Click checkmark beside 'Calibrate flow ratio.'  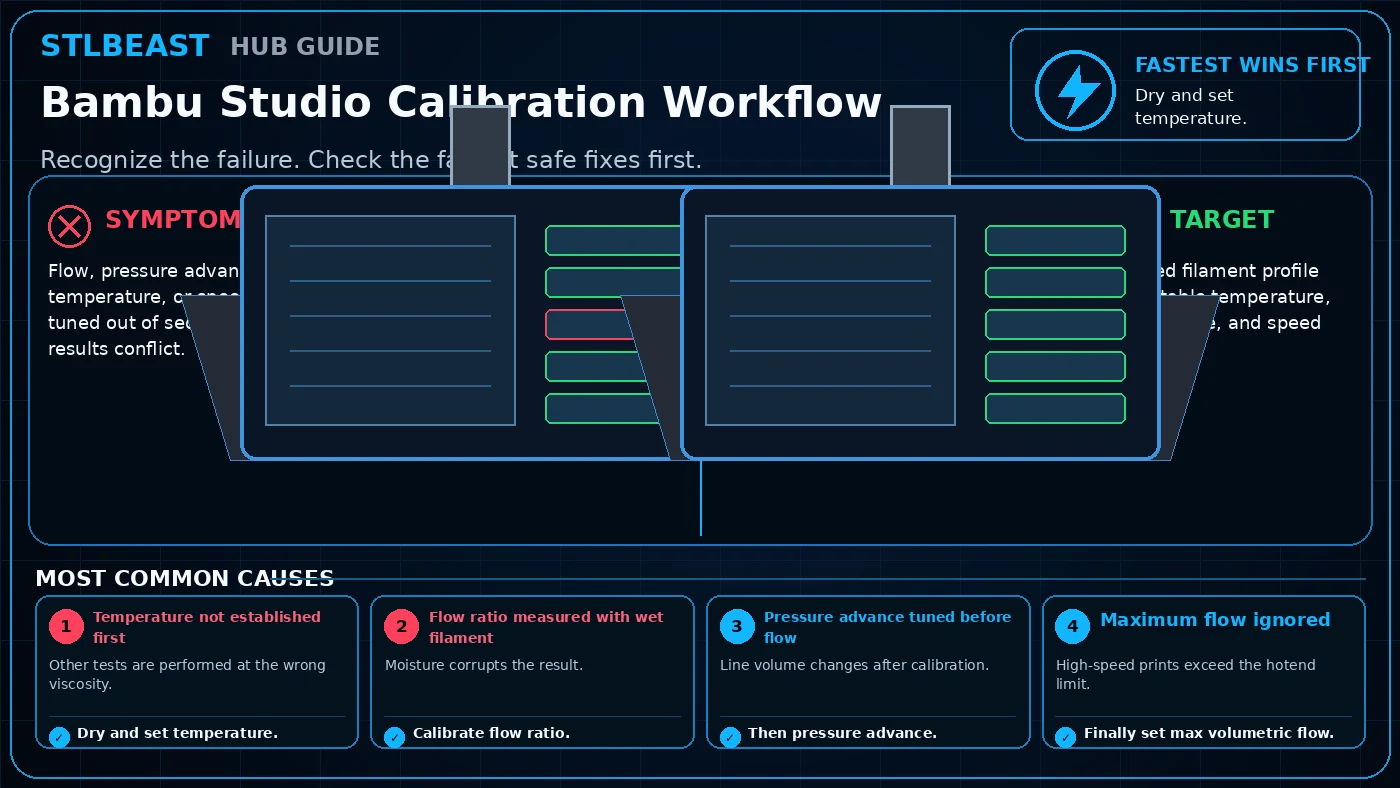pos(395,737)
